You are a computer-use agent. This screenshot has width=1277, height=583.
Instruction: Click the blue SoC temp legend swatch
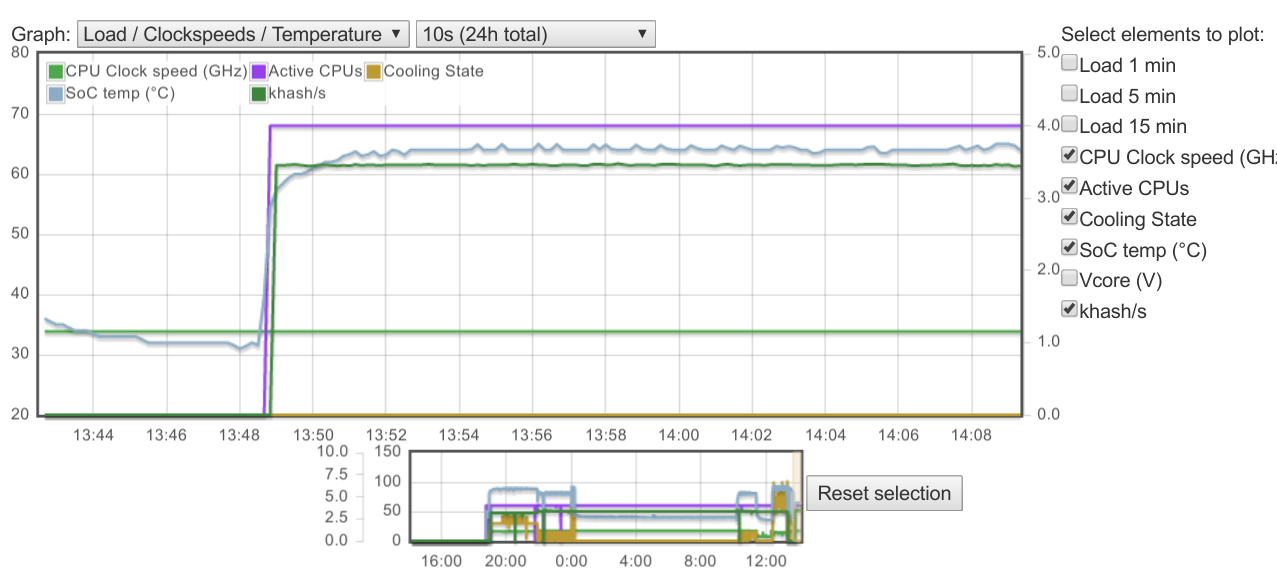(56, 94)
